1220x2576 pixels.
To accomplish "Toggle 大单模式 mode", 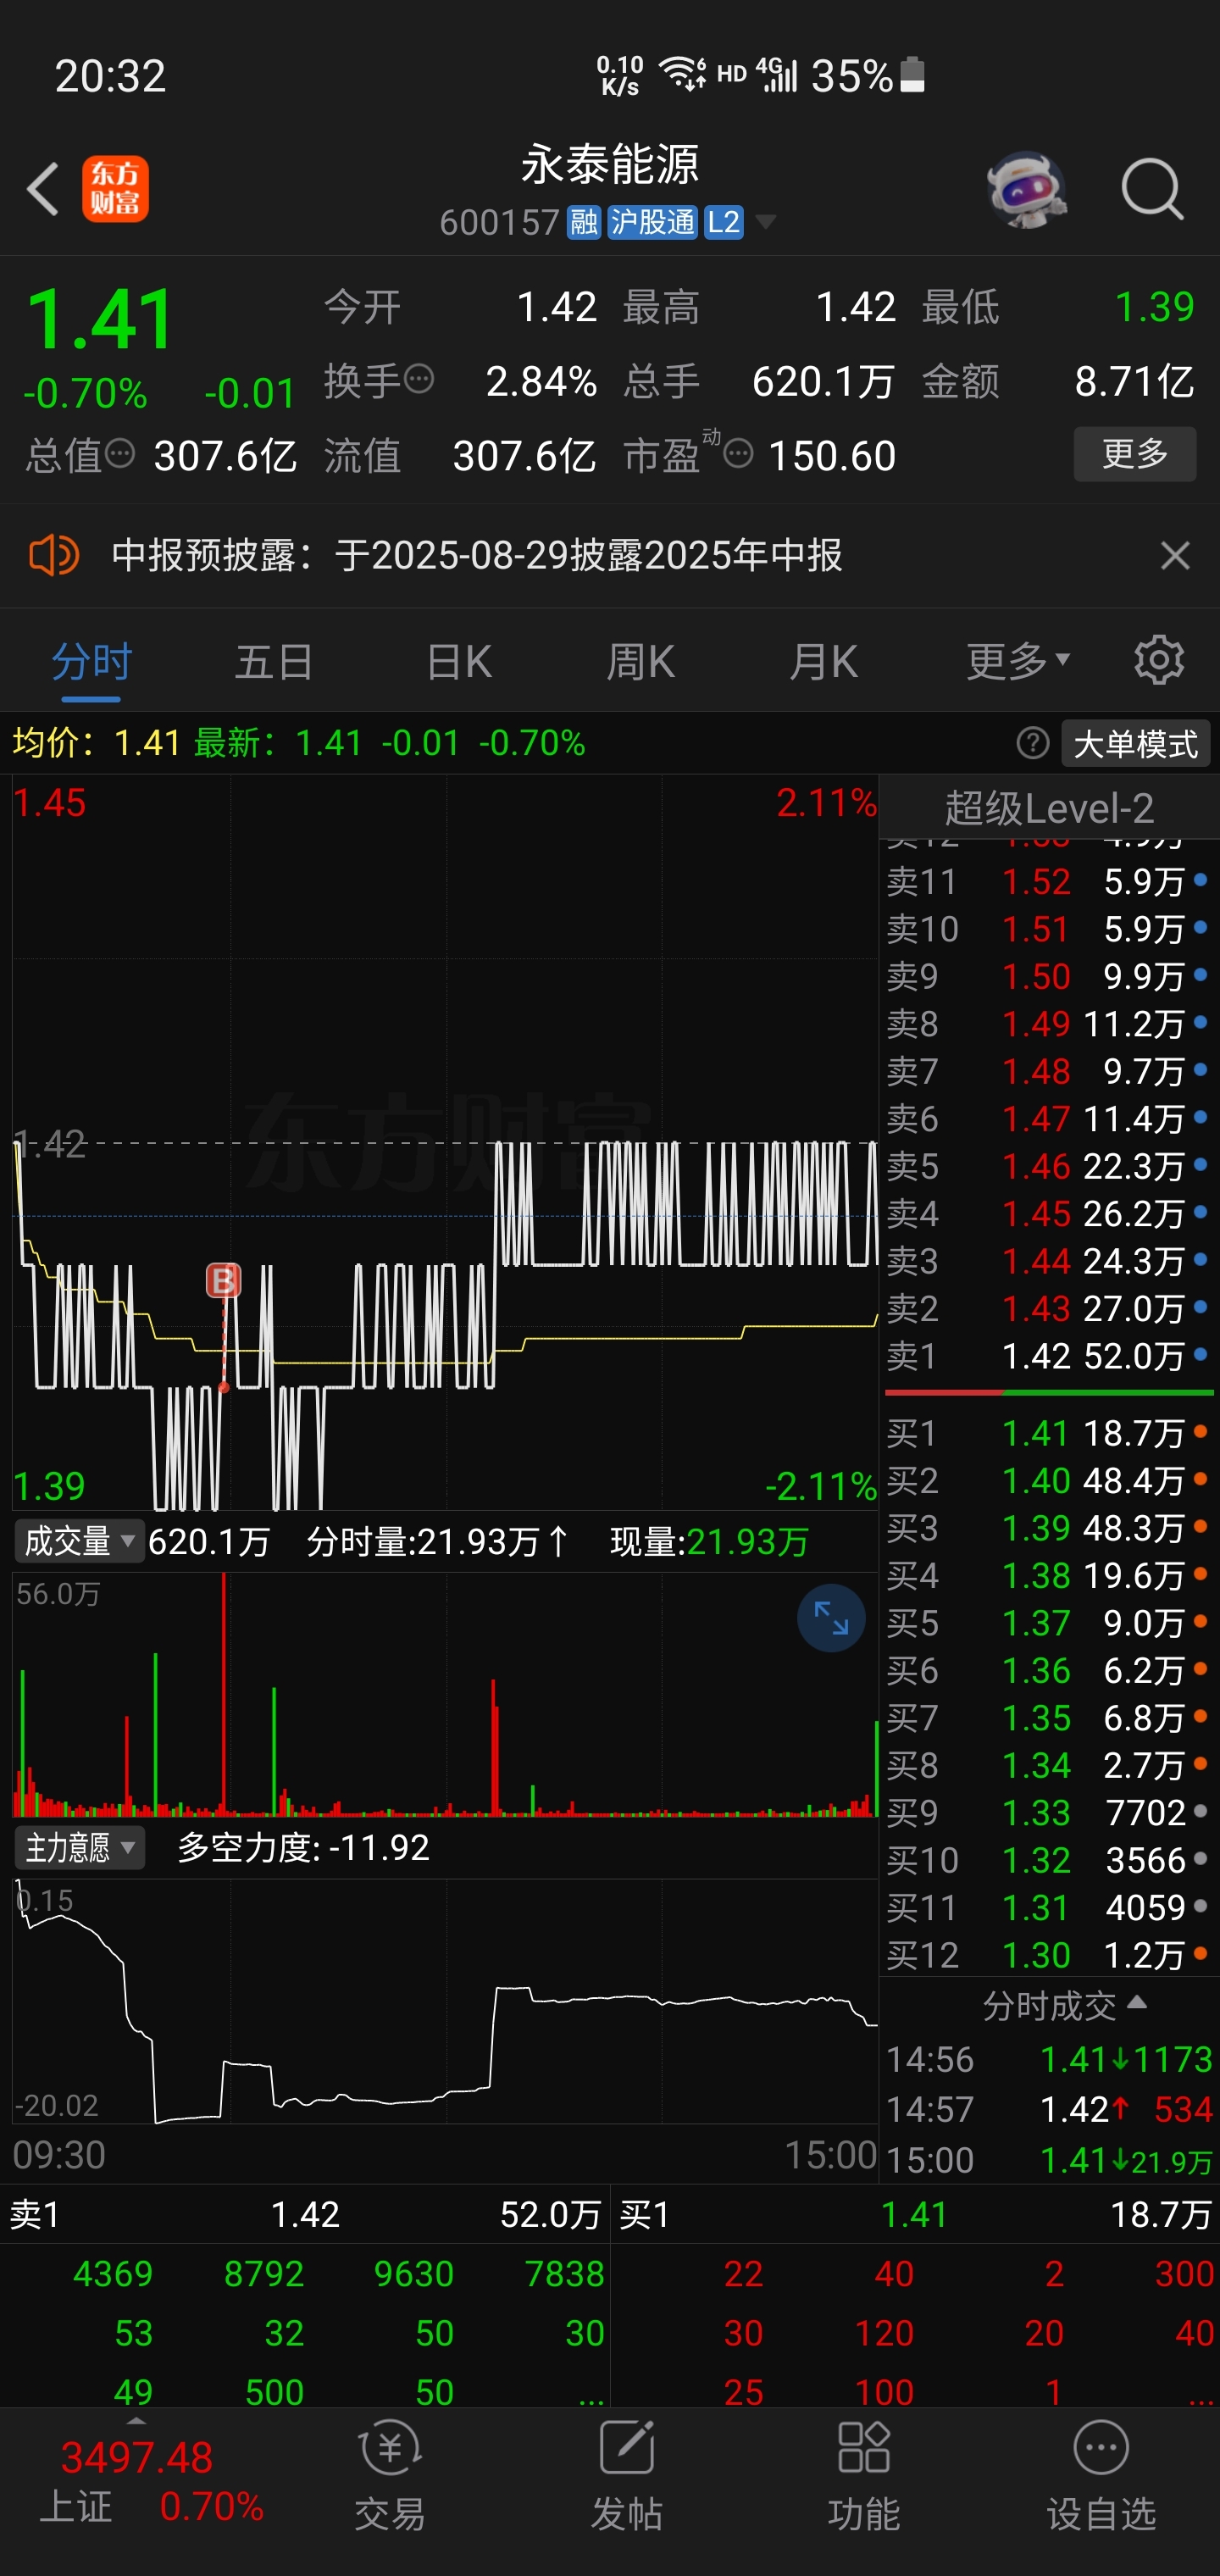I will coord(1135,744).
